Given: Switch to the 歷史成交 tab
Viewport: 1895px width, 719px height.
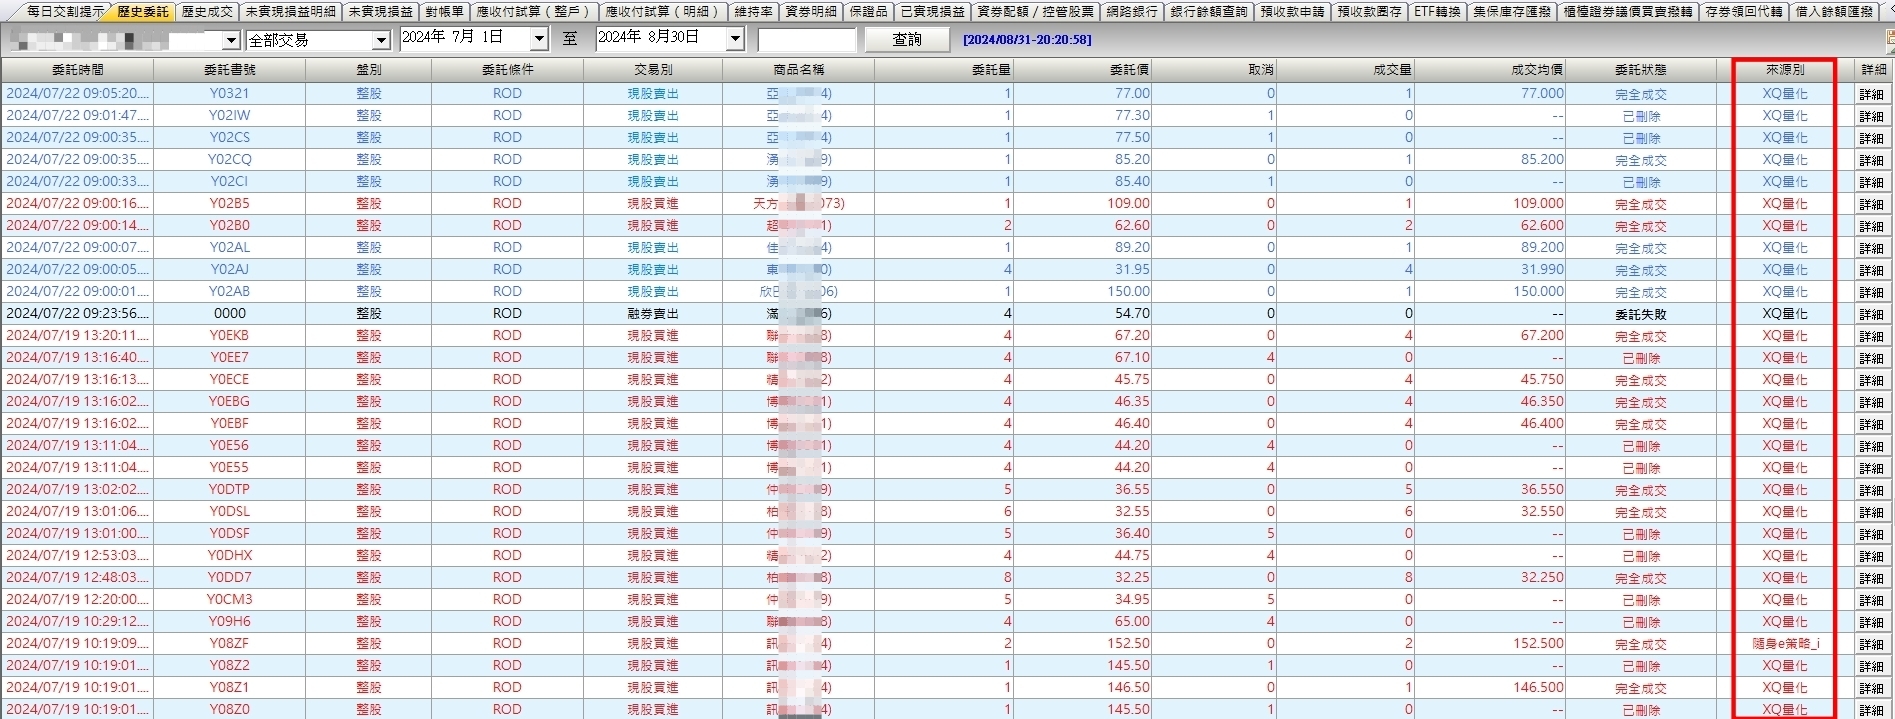Looking at the screenshot, I should pos(207,12).
